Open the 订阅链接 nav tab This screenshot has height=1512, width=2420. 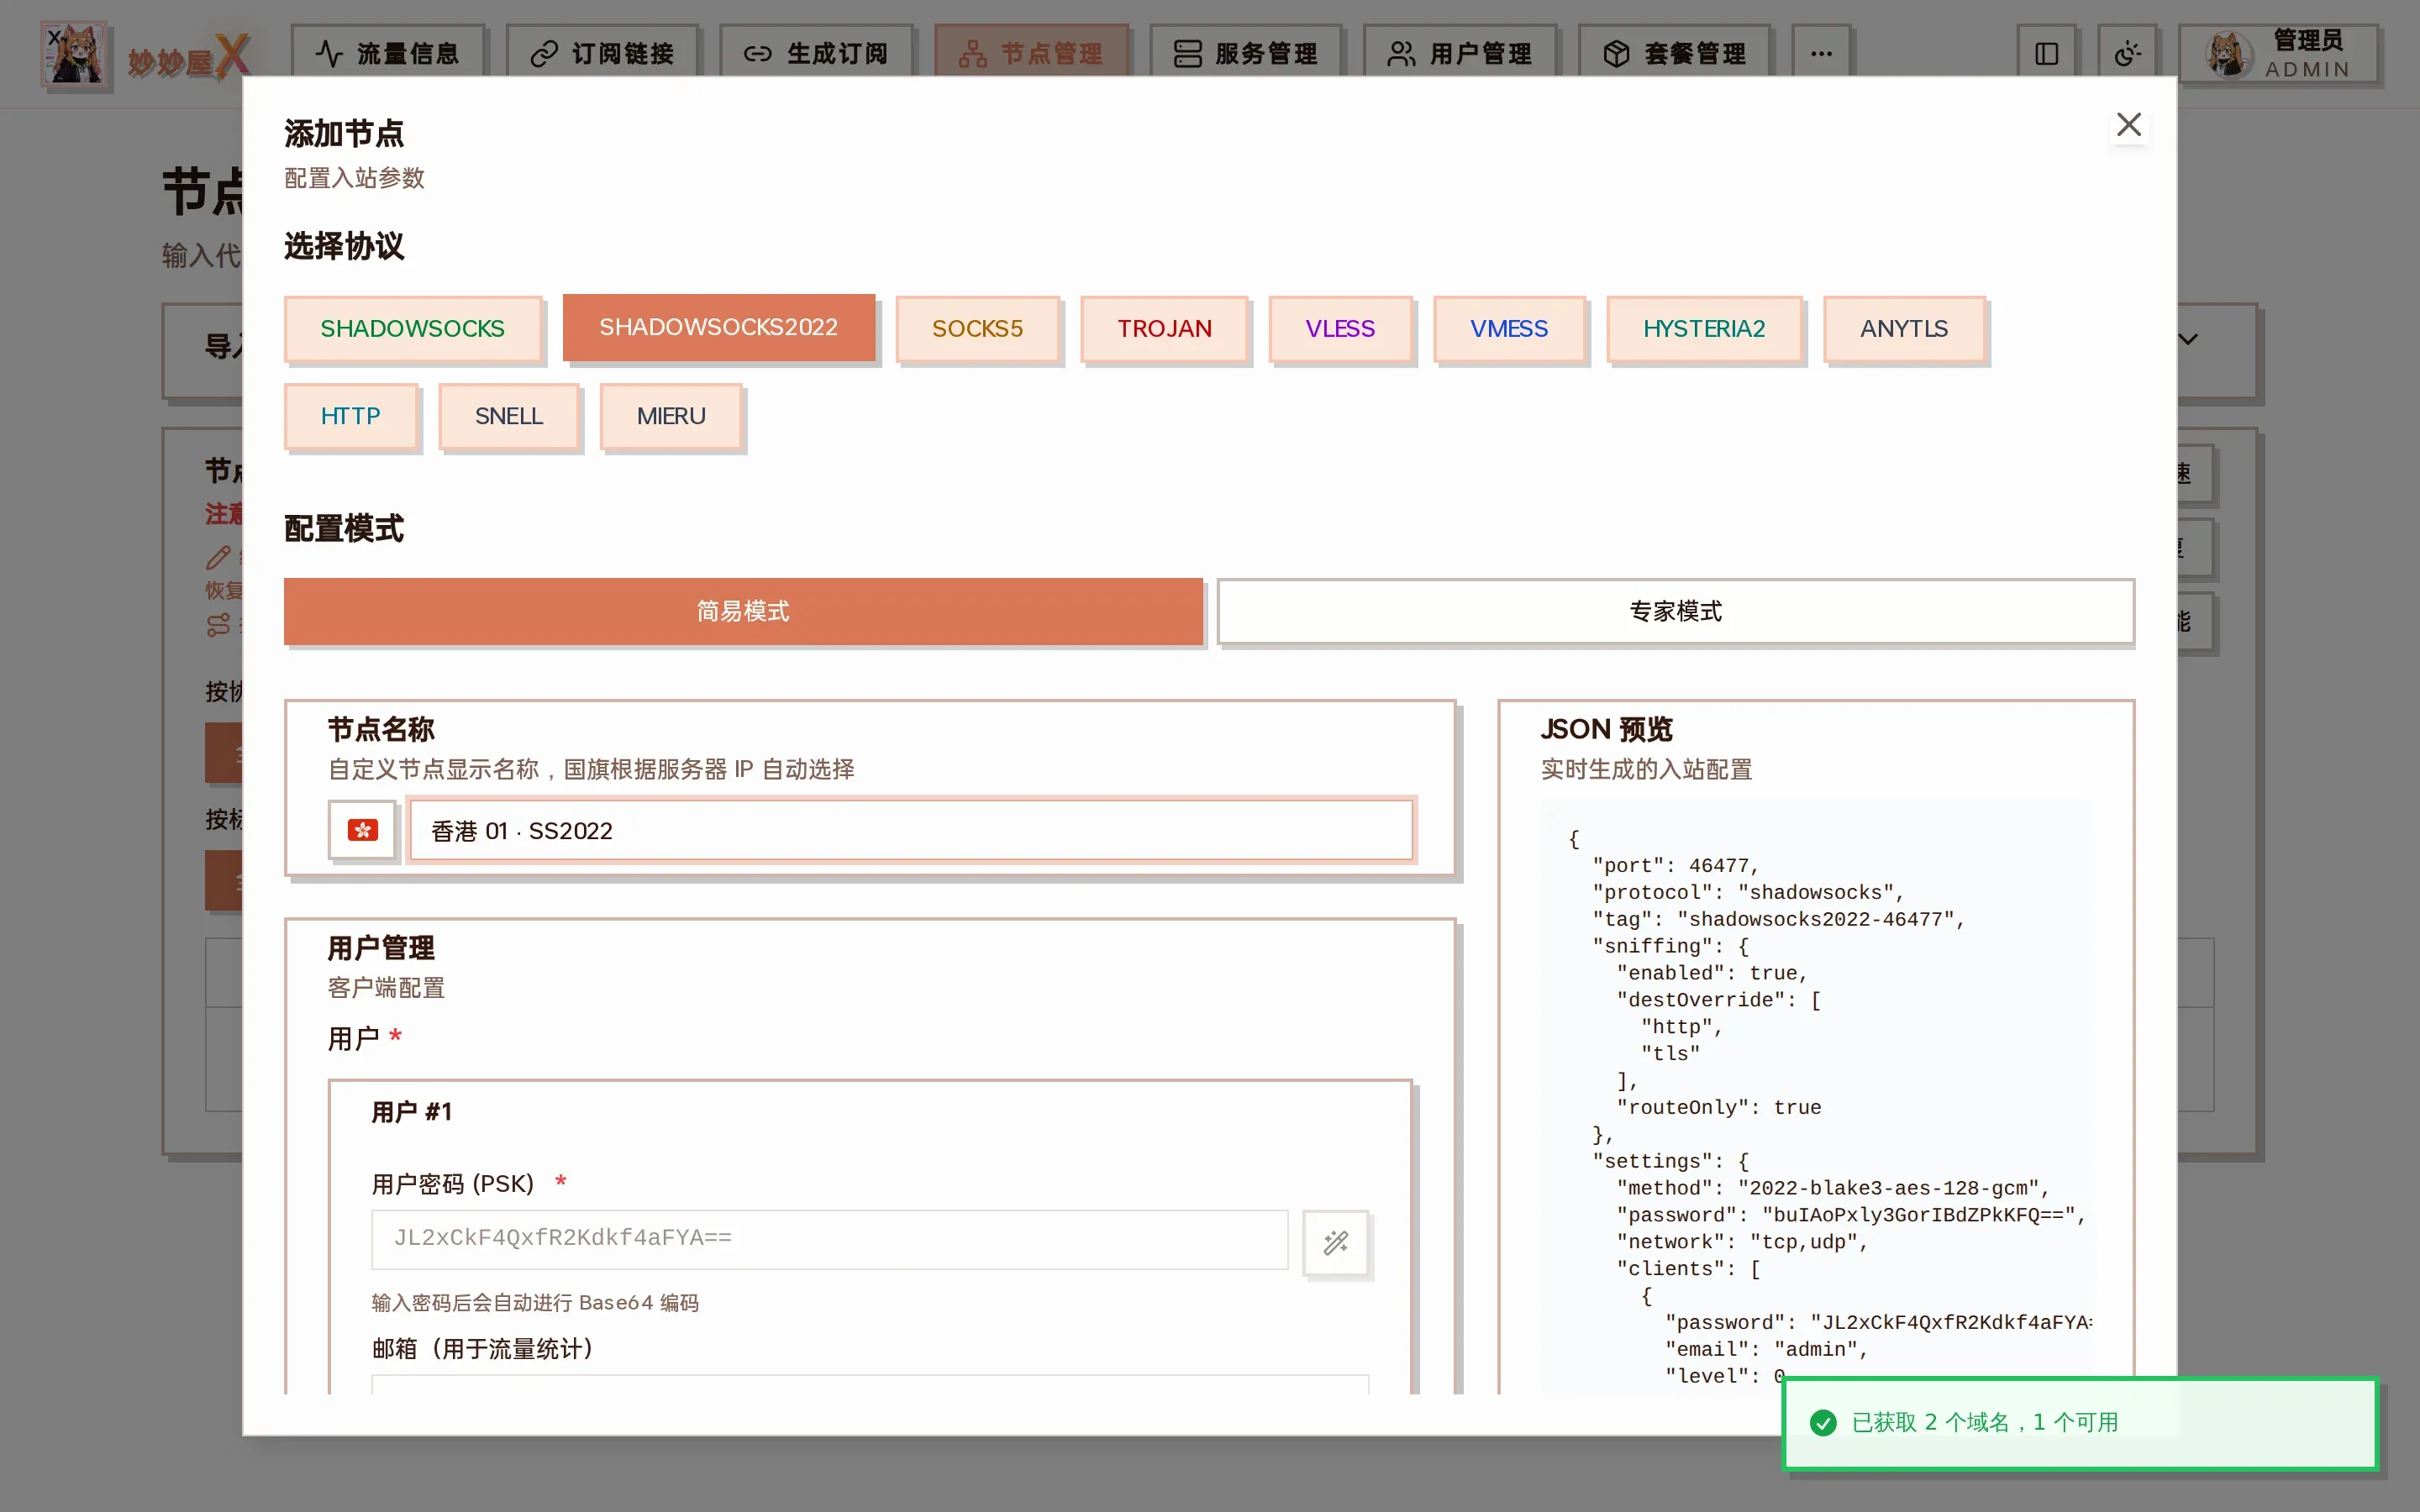pyautogui.click(x=602, y=54)
